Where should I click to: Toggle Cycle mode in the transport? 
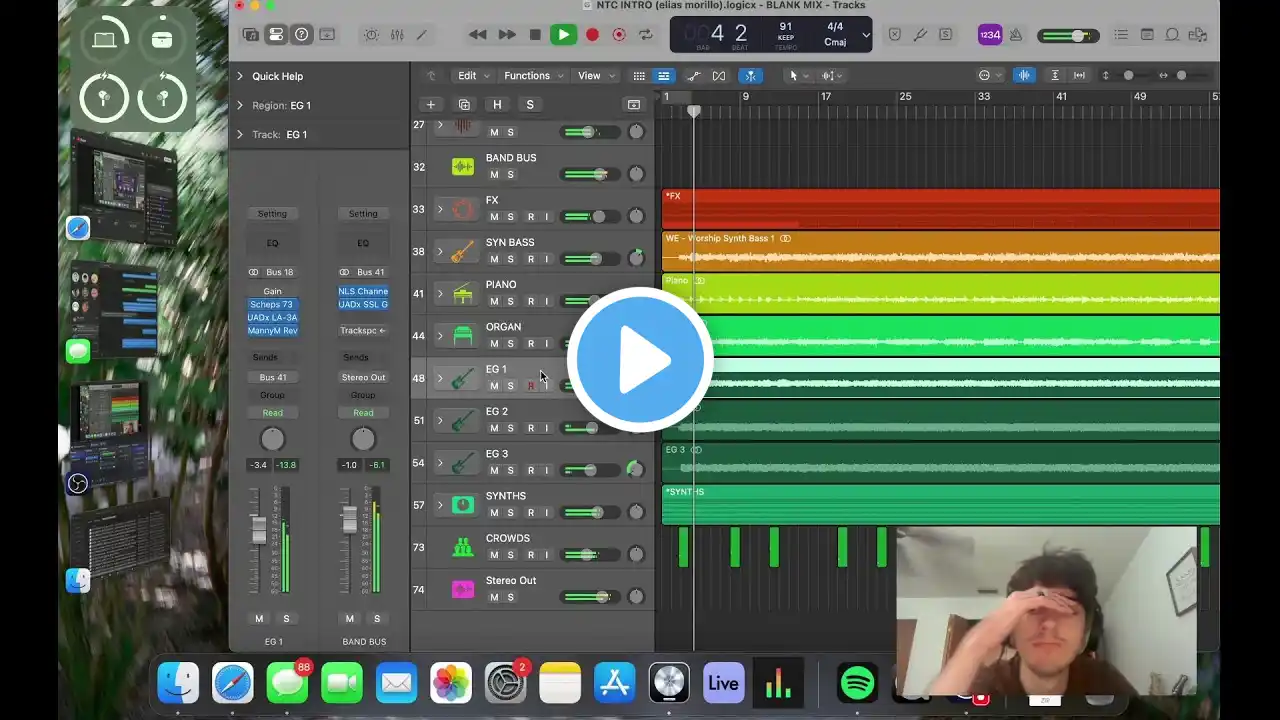tap(646, 35)
